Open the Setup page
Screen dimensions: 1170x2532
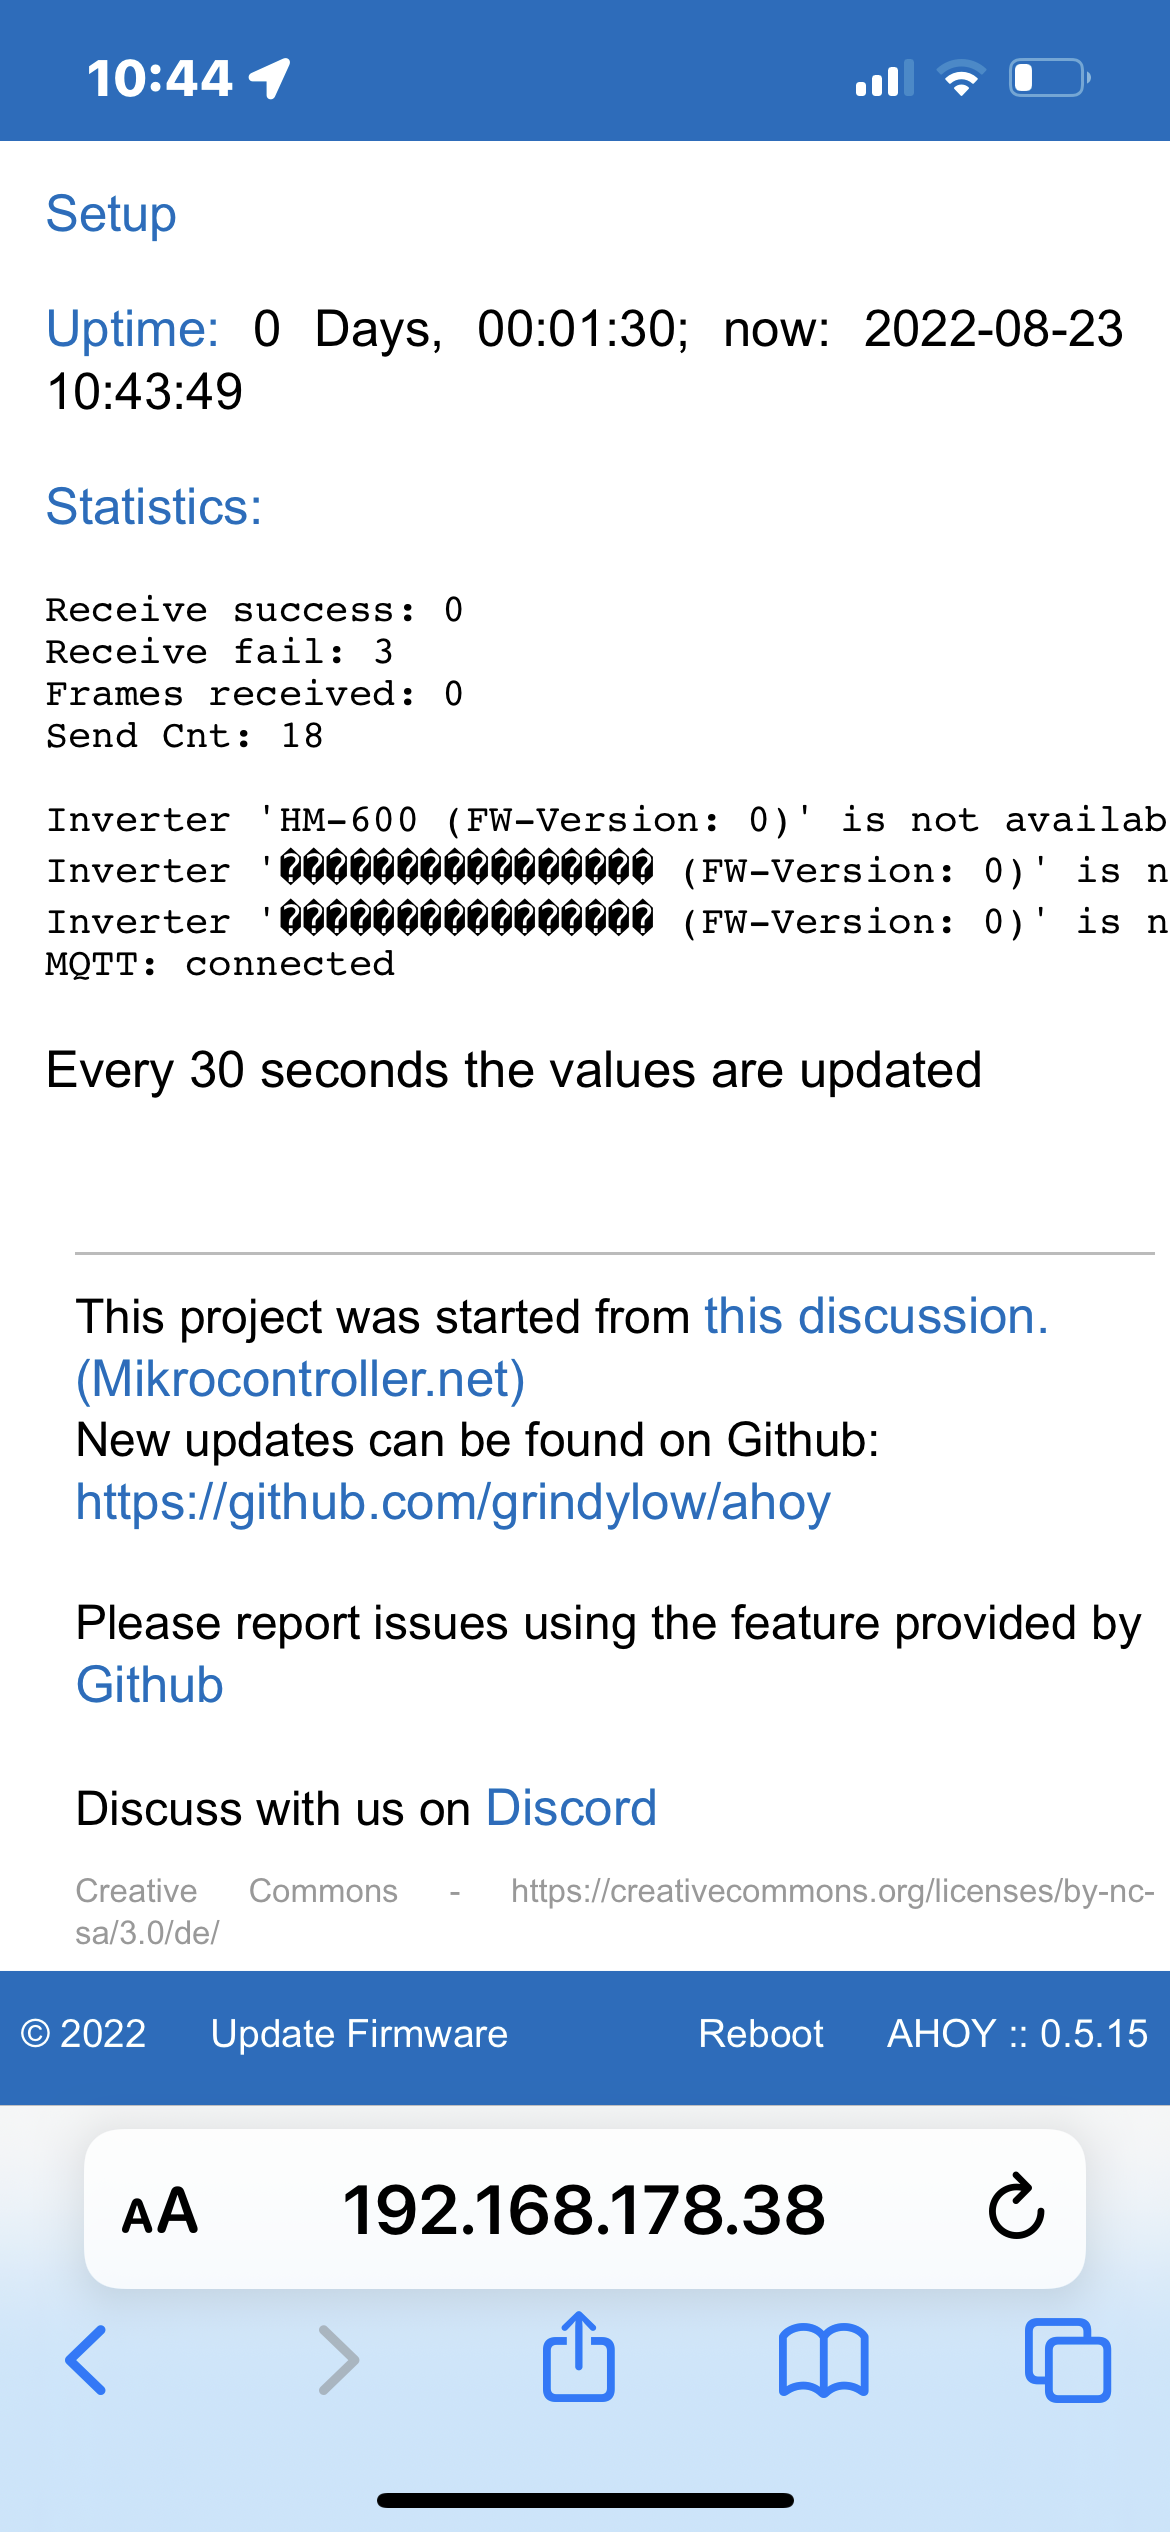pyautogui.click(x=110, y=213)
